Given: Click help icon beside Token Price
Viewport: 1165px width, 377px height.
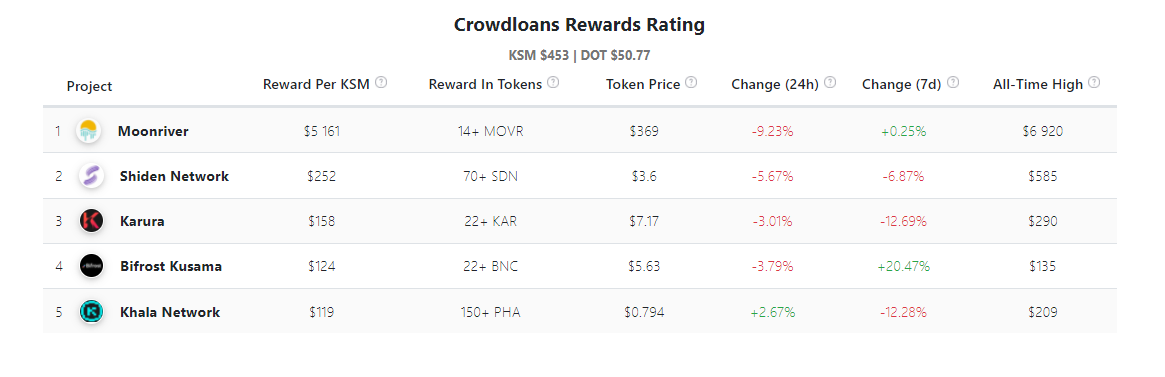Looking at the screenshot, I should point(691,83).
